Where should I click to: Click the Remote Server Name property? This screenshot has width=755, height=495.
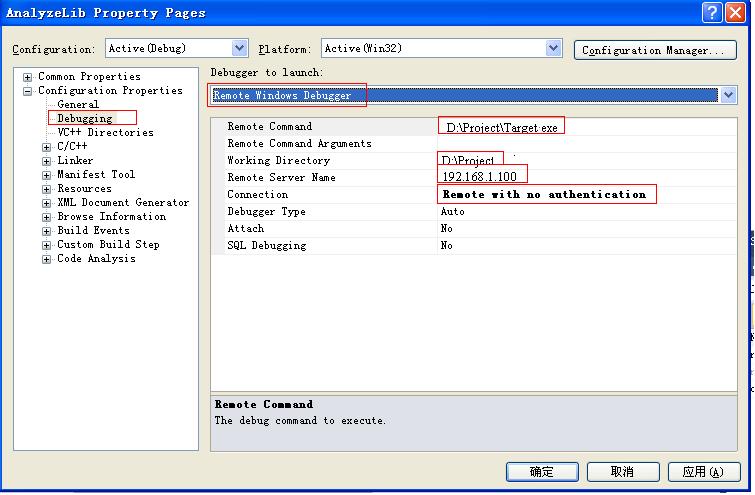[x=281, y=177]
